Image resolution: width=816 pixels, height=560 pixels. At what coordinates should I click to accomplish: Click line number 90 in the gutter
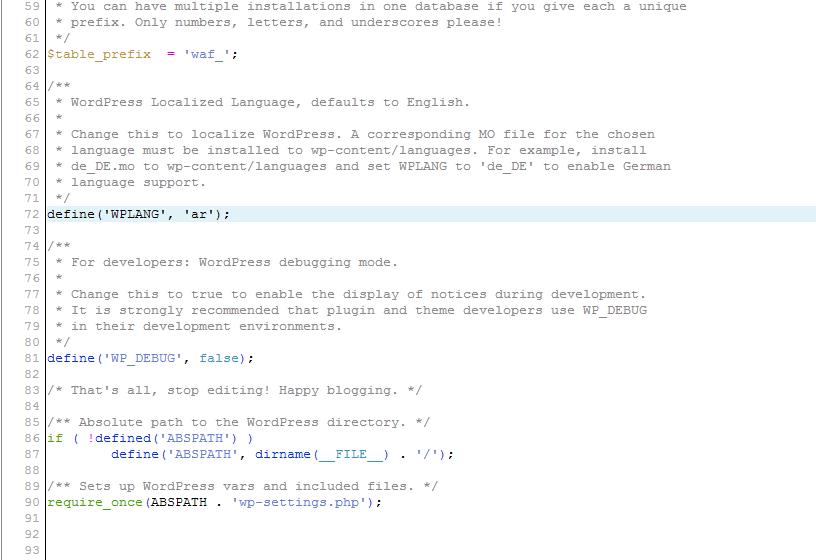click(x=30, y=502)
